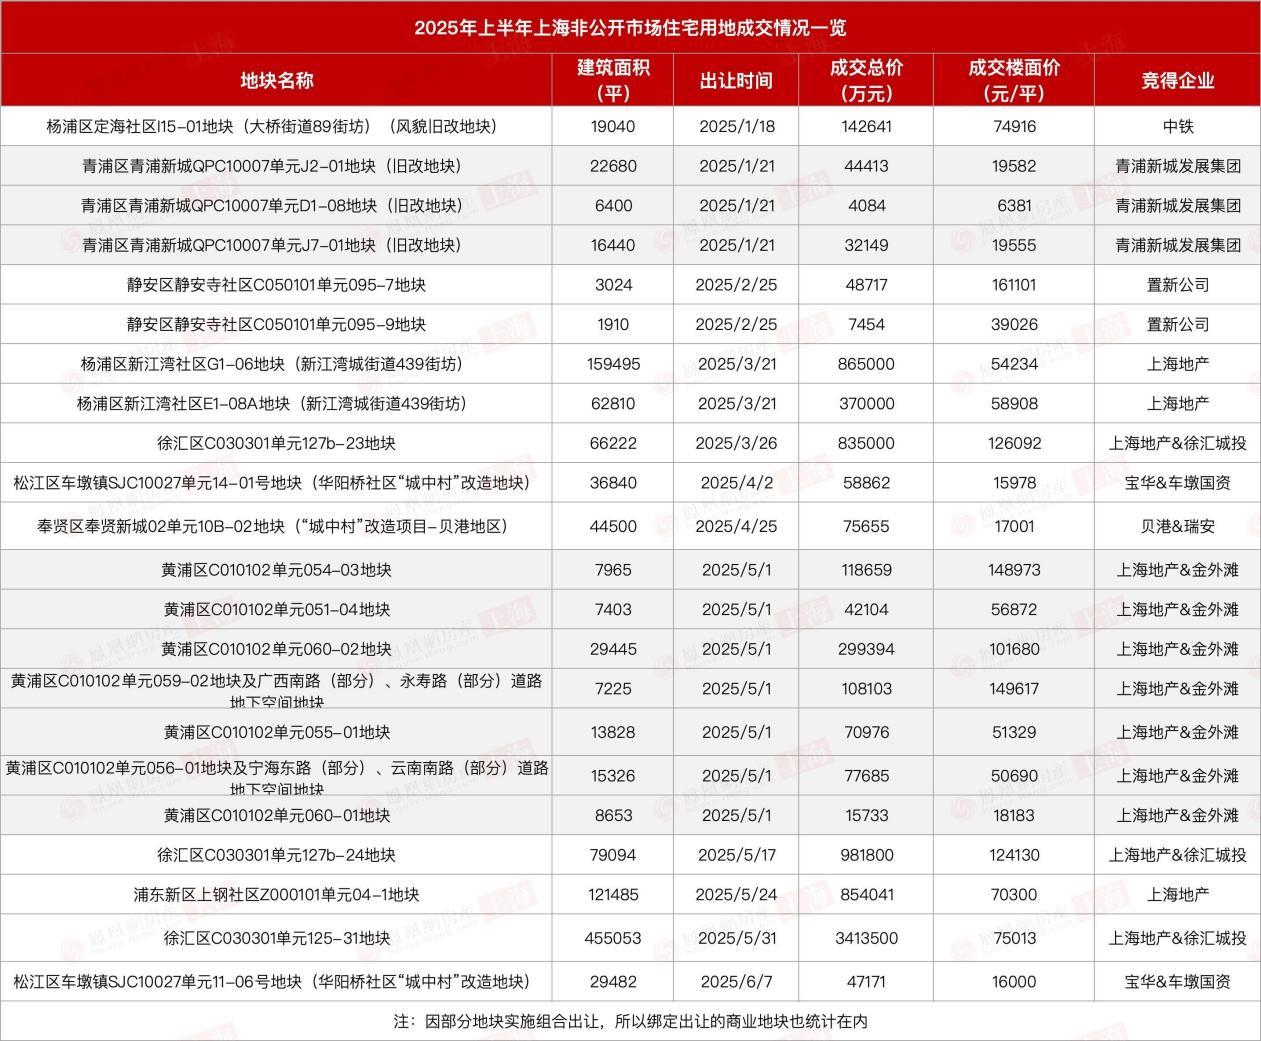
Task: Click floor price 148973
Action: click(1014, 570)
